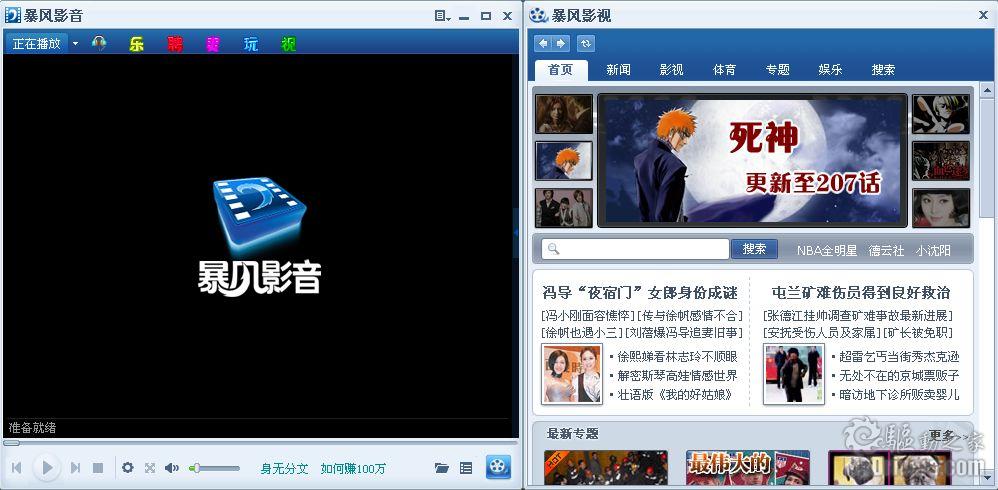This screenshot has height=490, width=998.
Task: Open 徐熙娣看林志玲不顺眼 news item
Action: click(x=677, y=357)
